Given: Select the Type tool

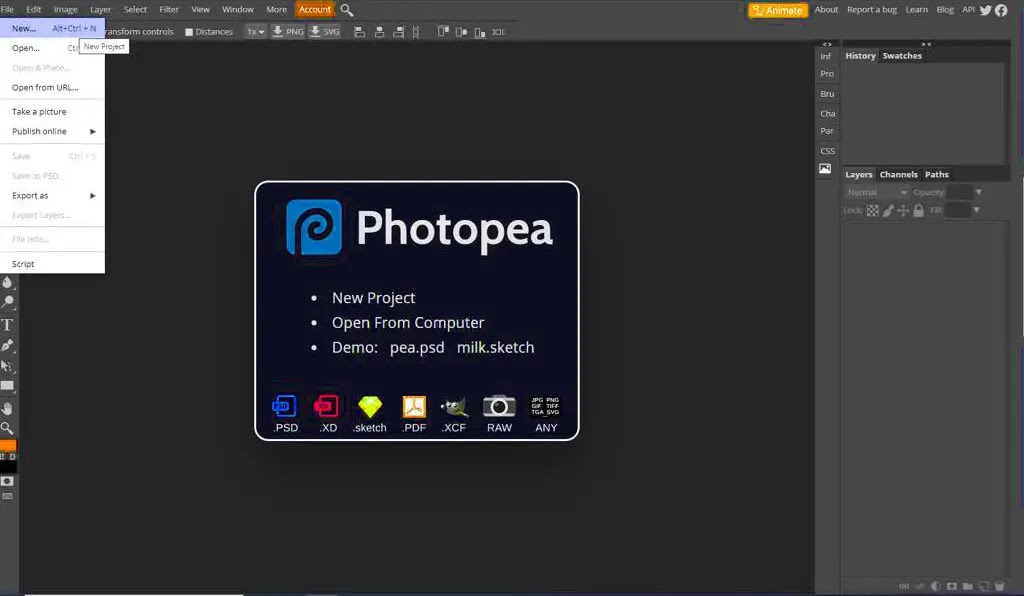Looking at the screenshot, I should coord(7,324).
